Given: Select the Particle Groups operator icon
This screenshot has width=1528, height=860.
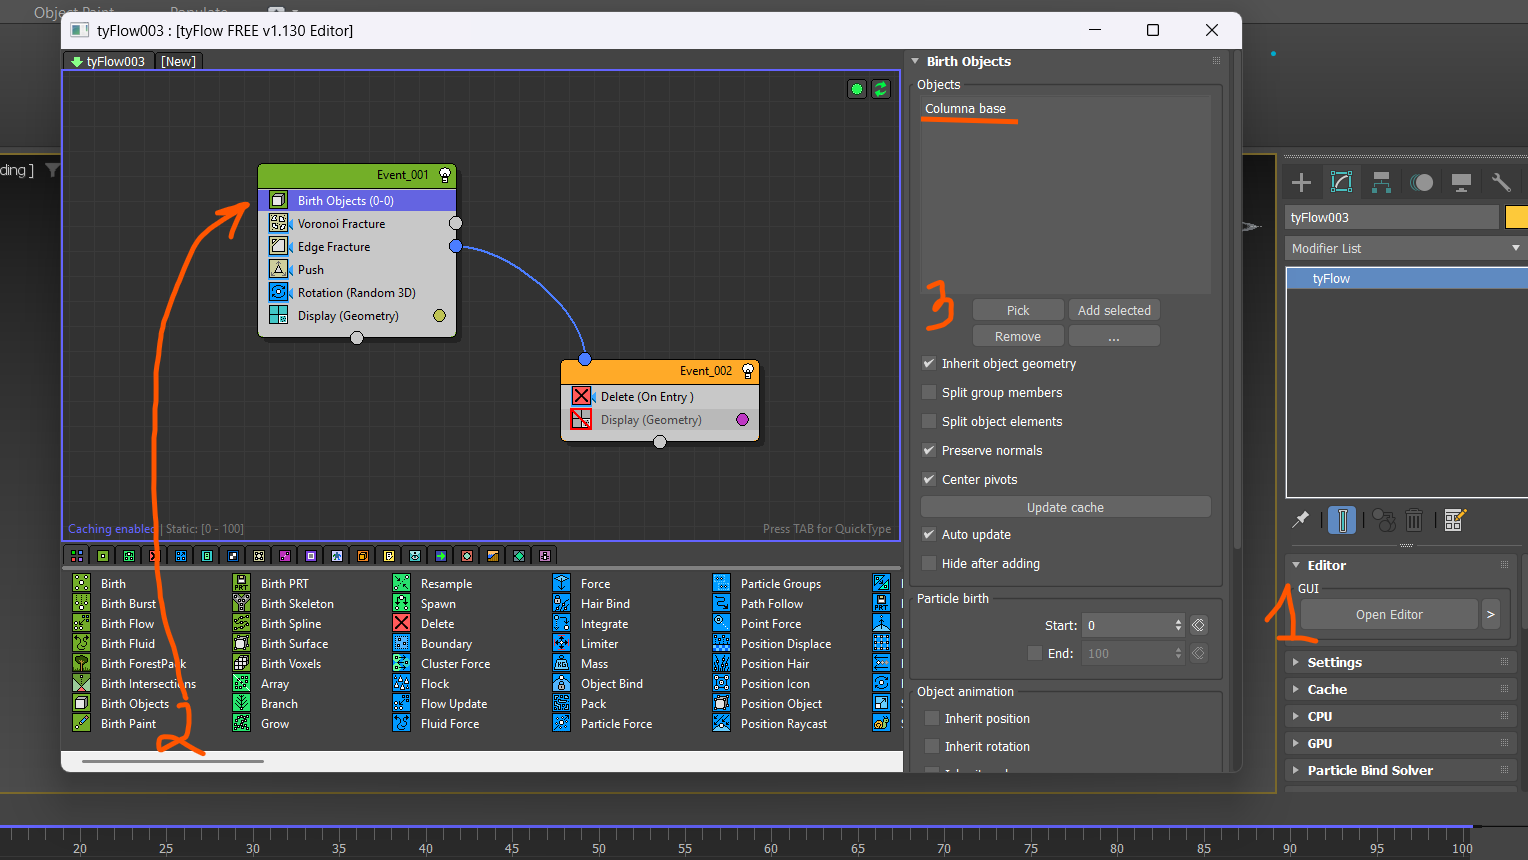Looking at the screenshot, I should pyautogui.click(x=722, y=584).
